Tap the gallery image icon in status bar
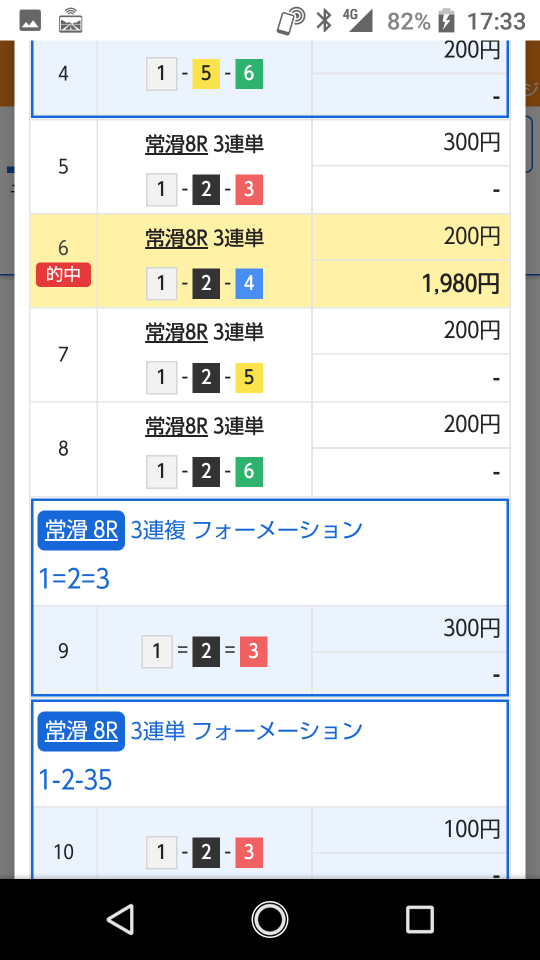Image resolution: width=540 pixels, height=960 pixels. pyautogui.click(x=31, y=21)
